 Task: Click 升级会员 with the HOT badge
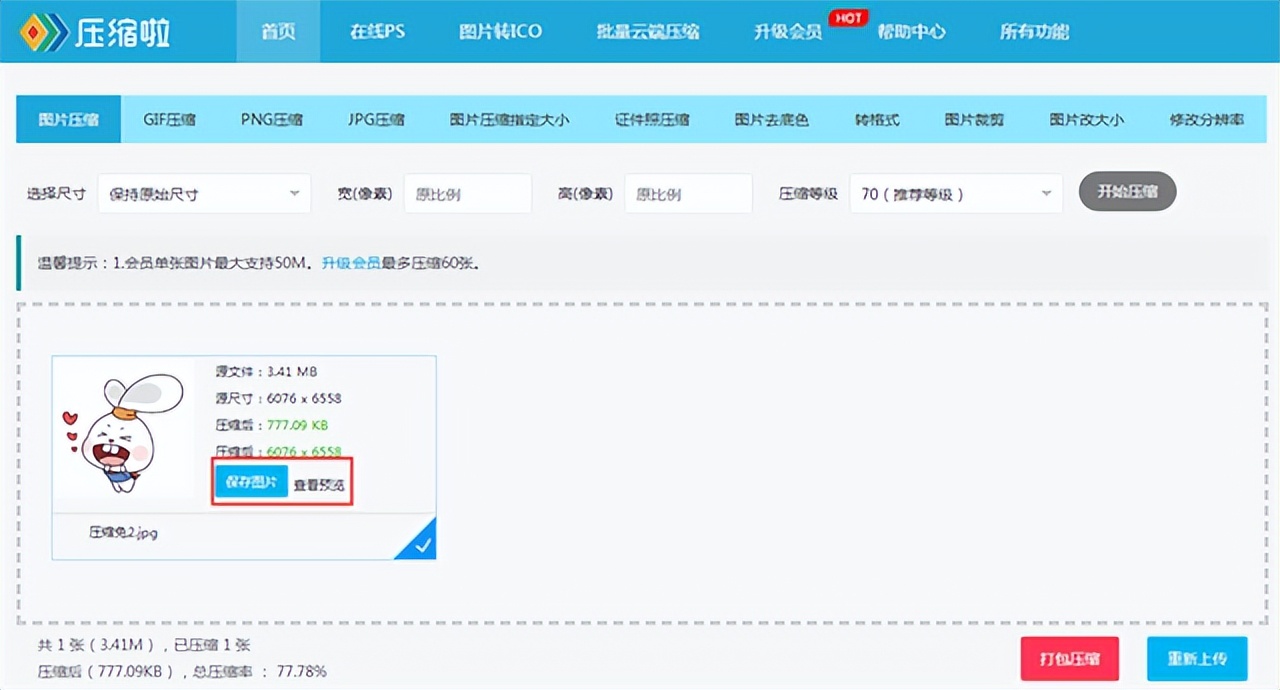coord(787,31)
